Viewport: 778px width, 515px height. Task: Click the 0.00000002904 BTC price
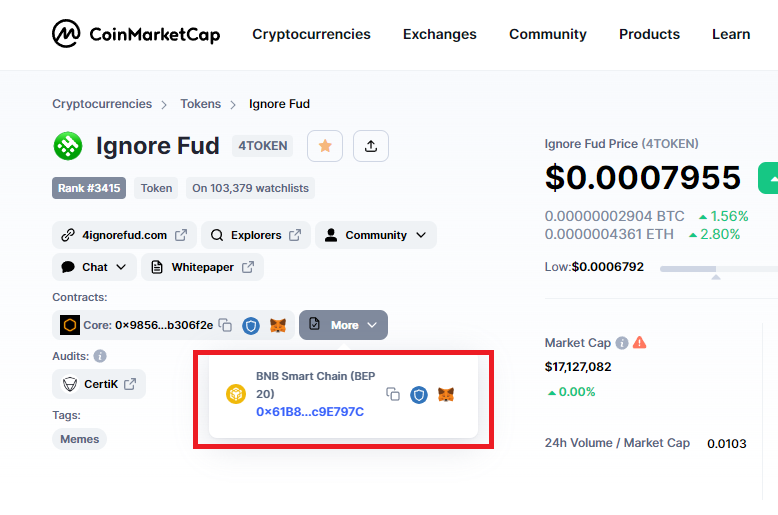pos(614,216)
